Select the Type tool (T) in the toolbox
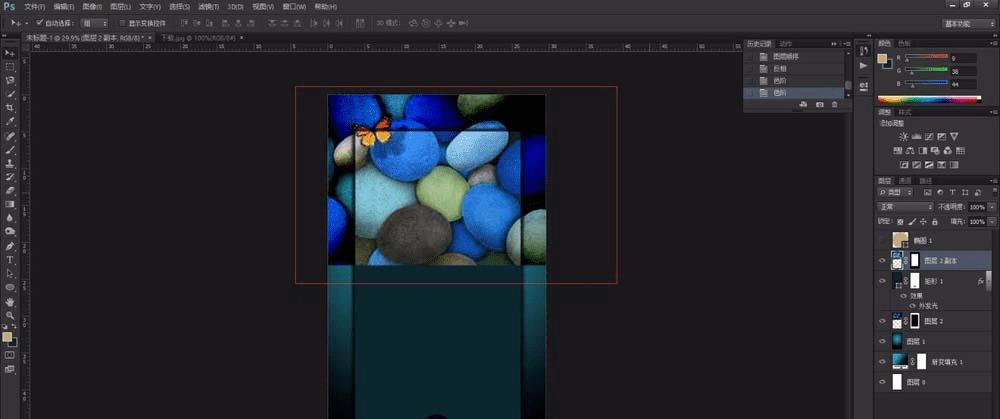1000x419 pixels. pyautogui.click(x=10, y=259)
